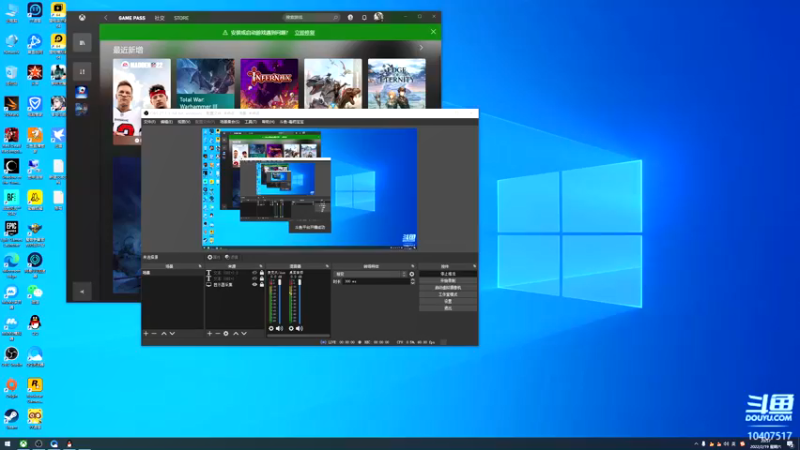The width and height of the screenshot is (800, 450).
Task: Open Xbox sidebar library button
Action: (x=82, y=43)
